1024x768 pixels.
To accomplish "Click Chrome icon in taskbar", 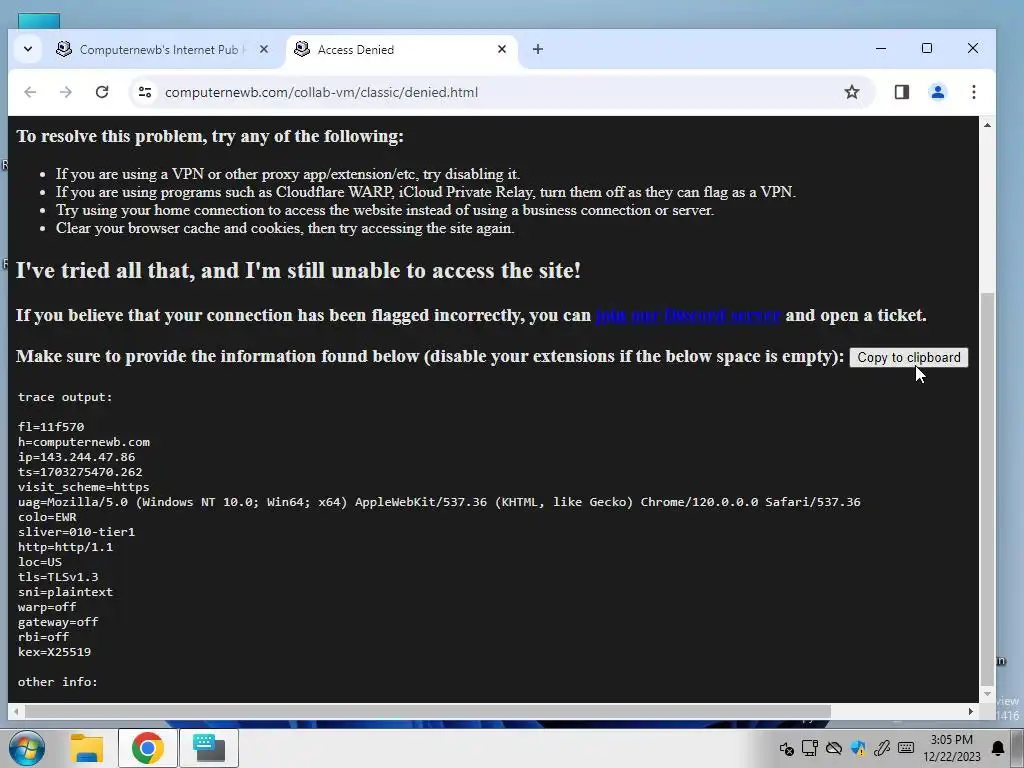I will click(x=148, y=748).
